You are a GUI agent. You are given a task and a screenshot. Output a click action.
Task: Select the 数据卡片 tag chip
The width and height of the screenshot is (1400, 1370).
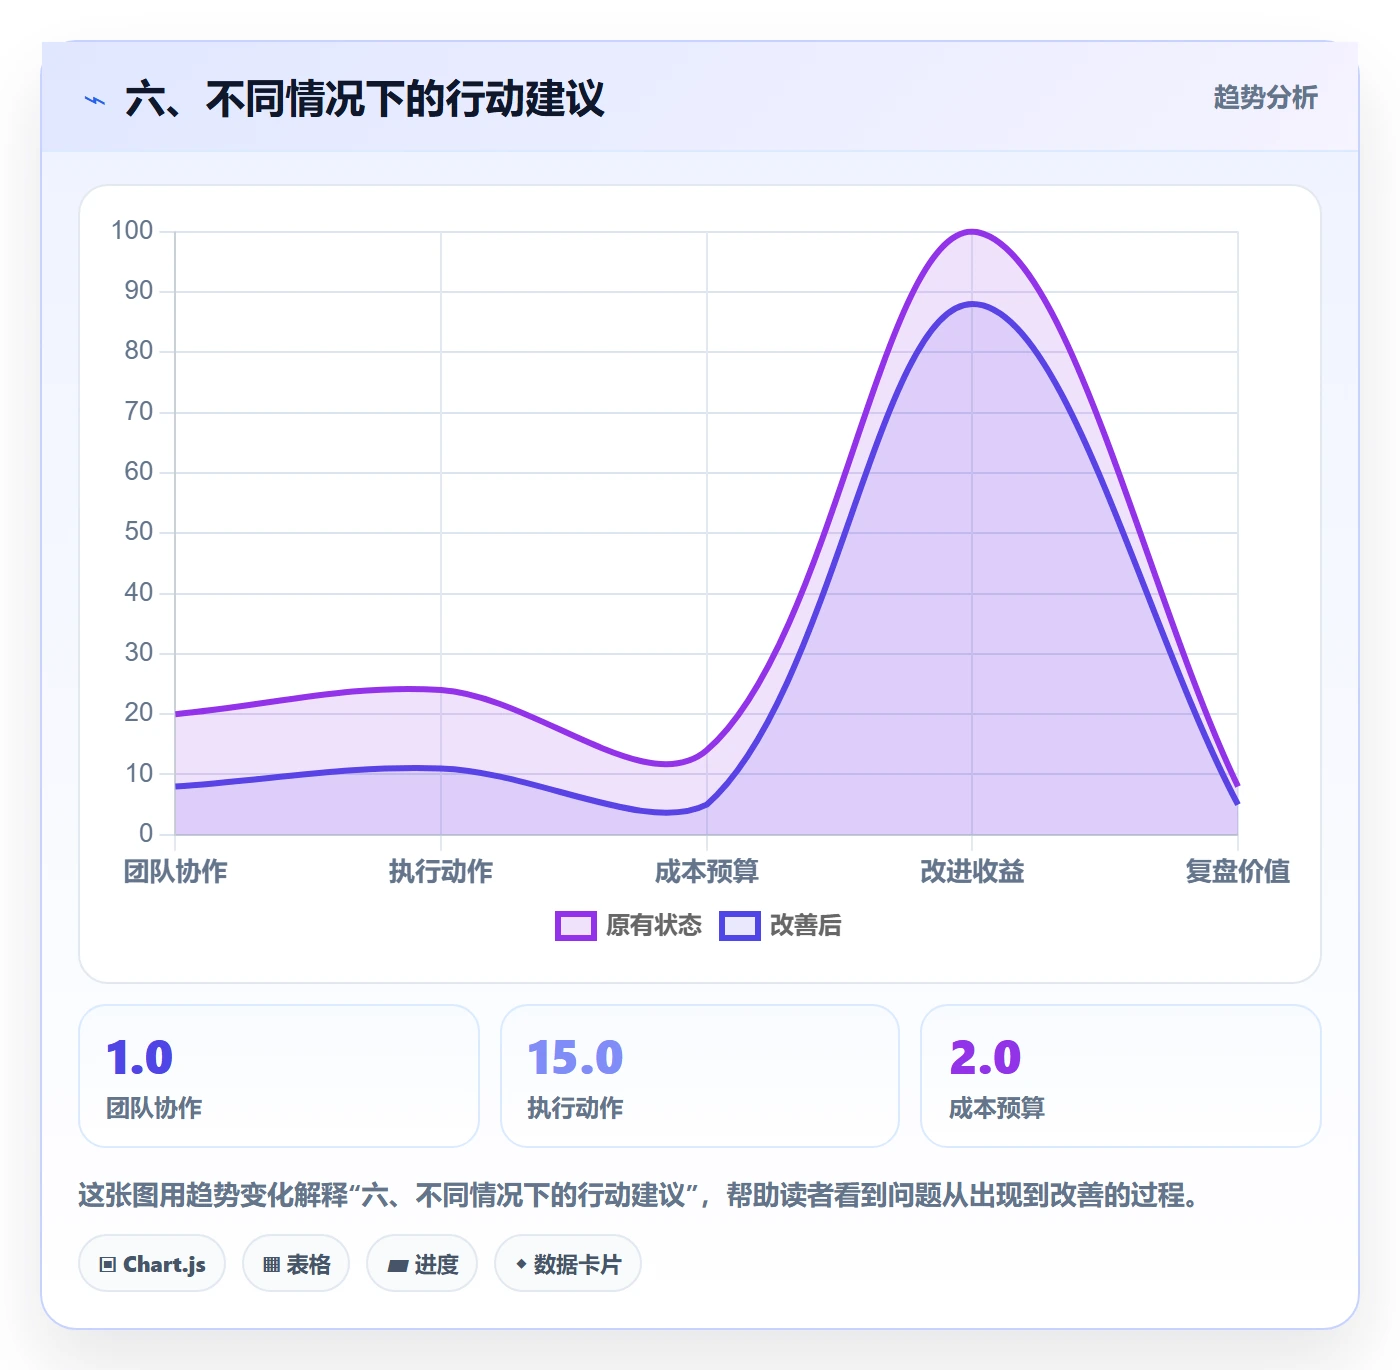[x=568, y=1264]
